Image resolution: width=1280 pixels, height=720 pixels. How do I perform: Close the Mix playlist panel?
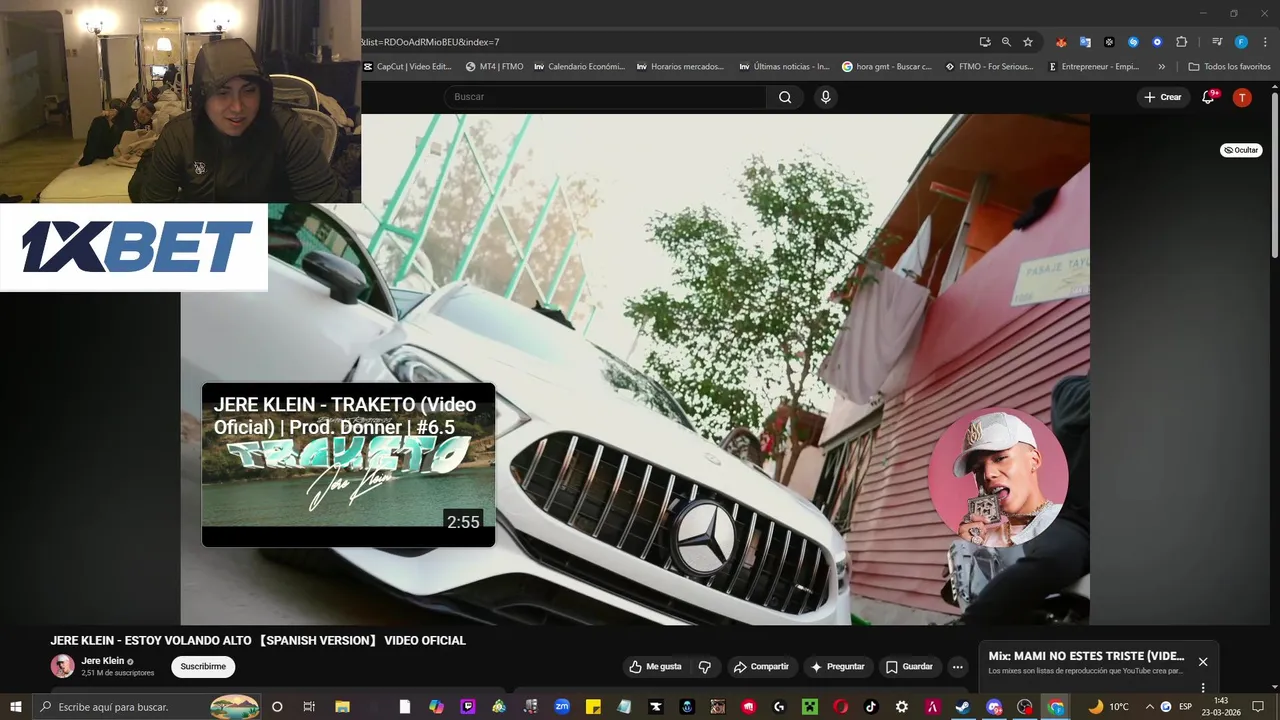[1203, 662]
